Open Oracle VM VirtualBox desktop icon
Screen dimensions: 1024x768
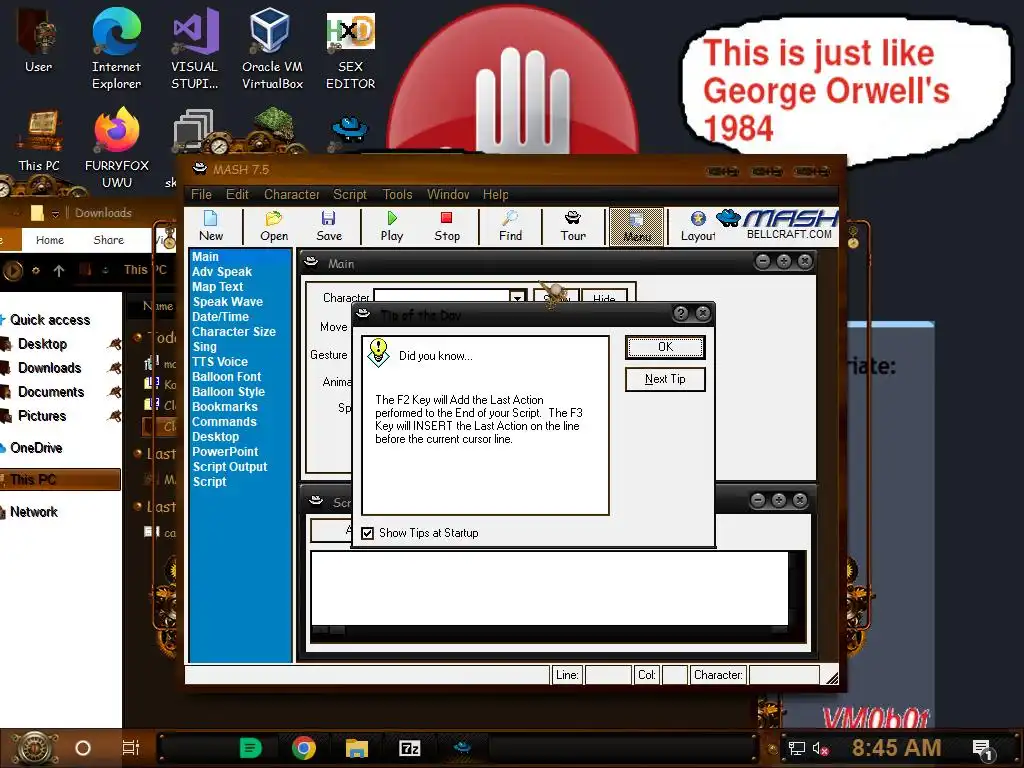click(x=272, y=49)
